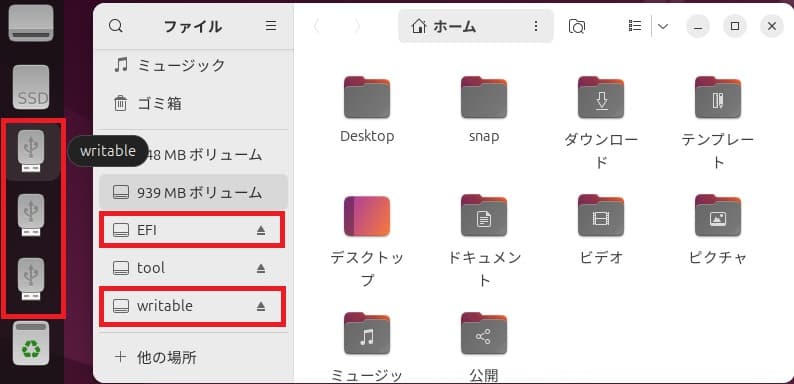Open Other Locations (他の場所)
The image size is (794, 384).
point(192,358)
